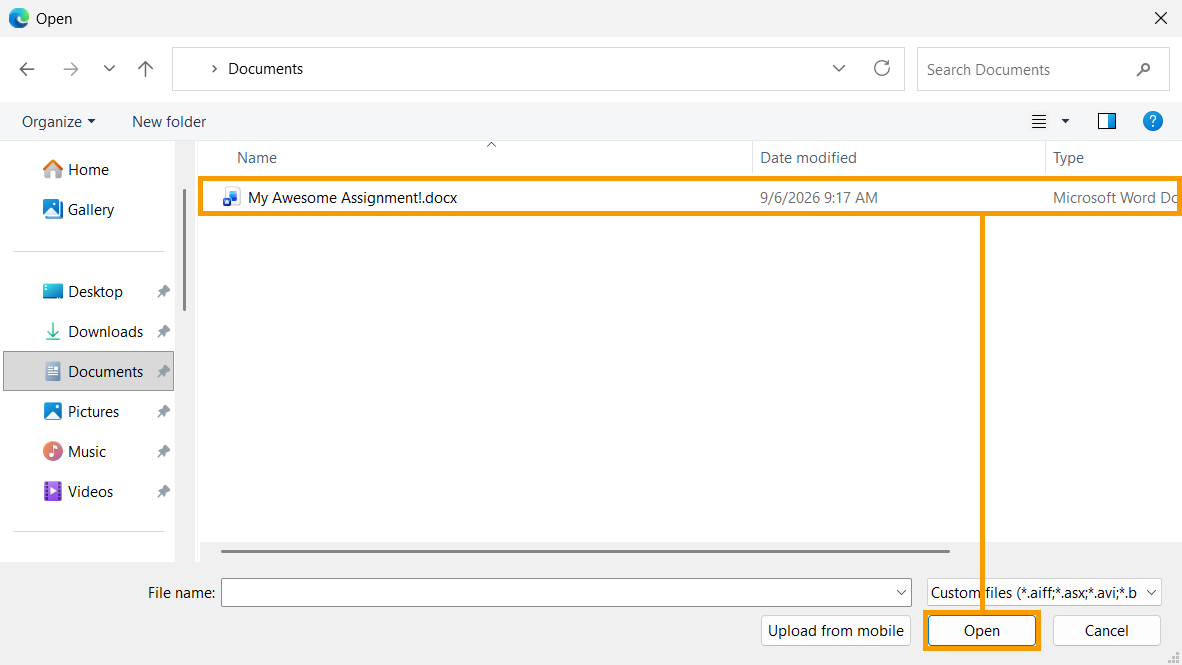Click the up-one-level arrow icon

(x=145, y=69)
